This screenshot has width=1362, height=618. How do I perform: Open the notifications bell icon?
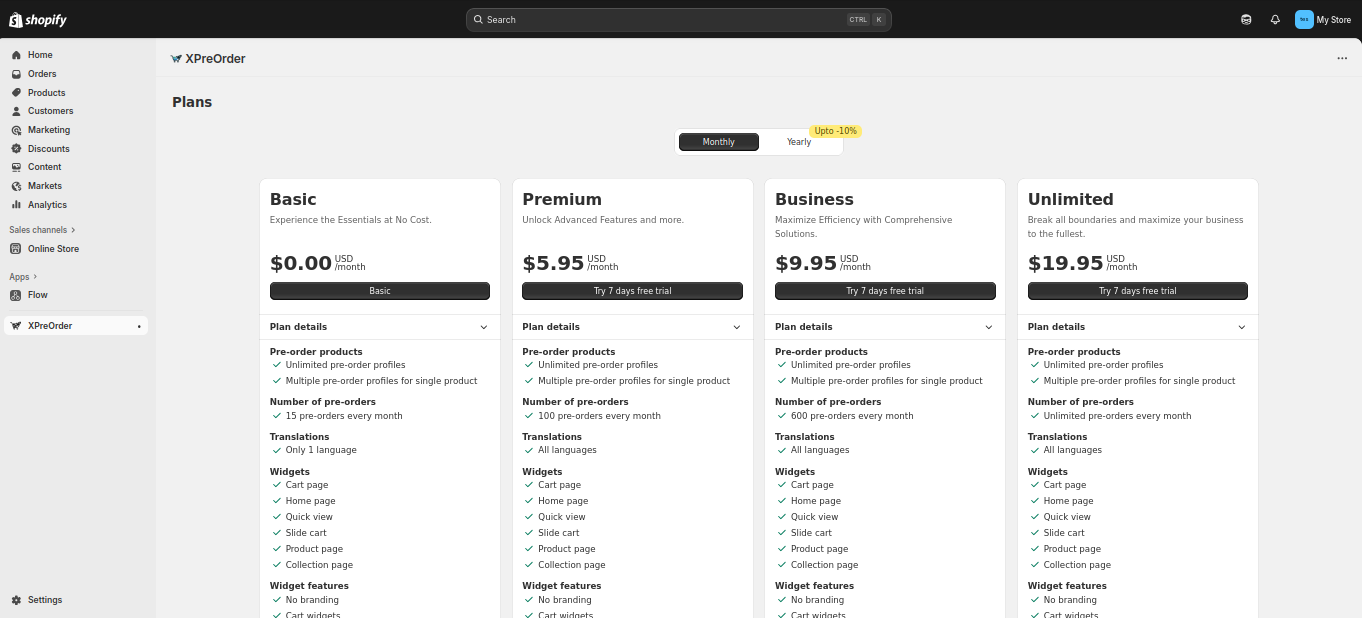[x=1275, y=19]
